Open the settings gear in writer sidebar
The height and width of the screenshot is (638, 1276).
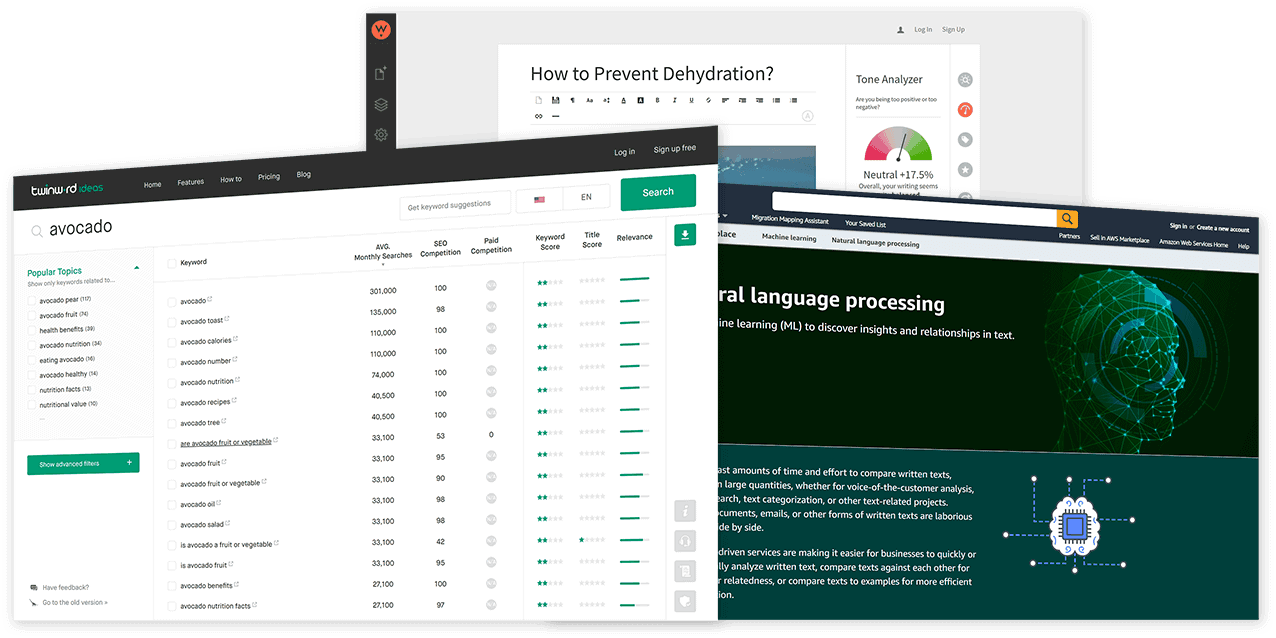[380, 135]
